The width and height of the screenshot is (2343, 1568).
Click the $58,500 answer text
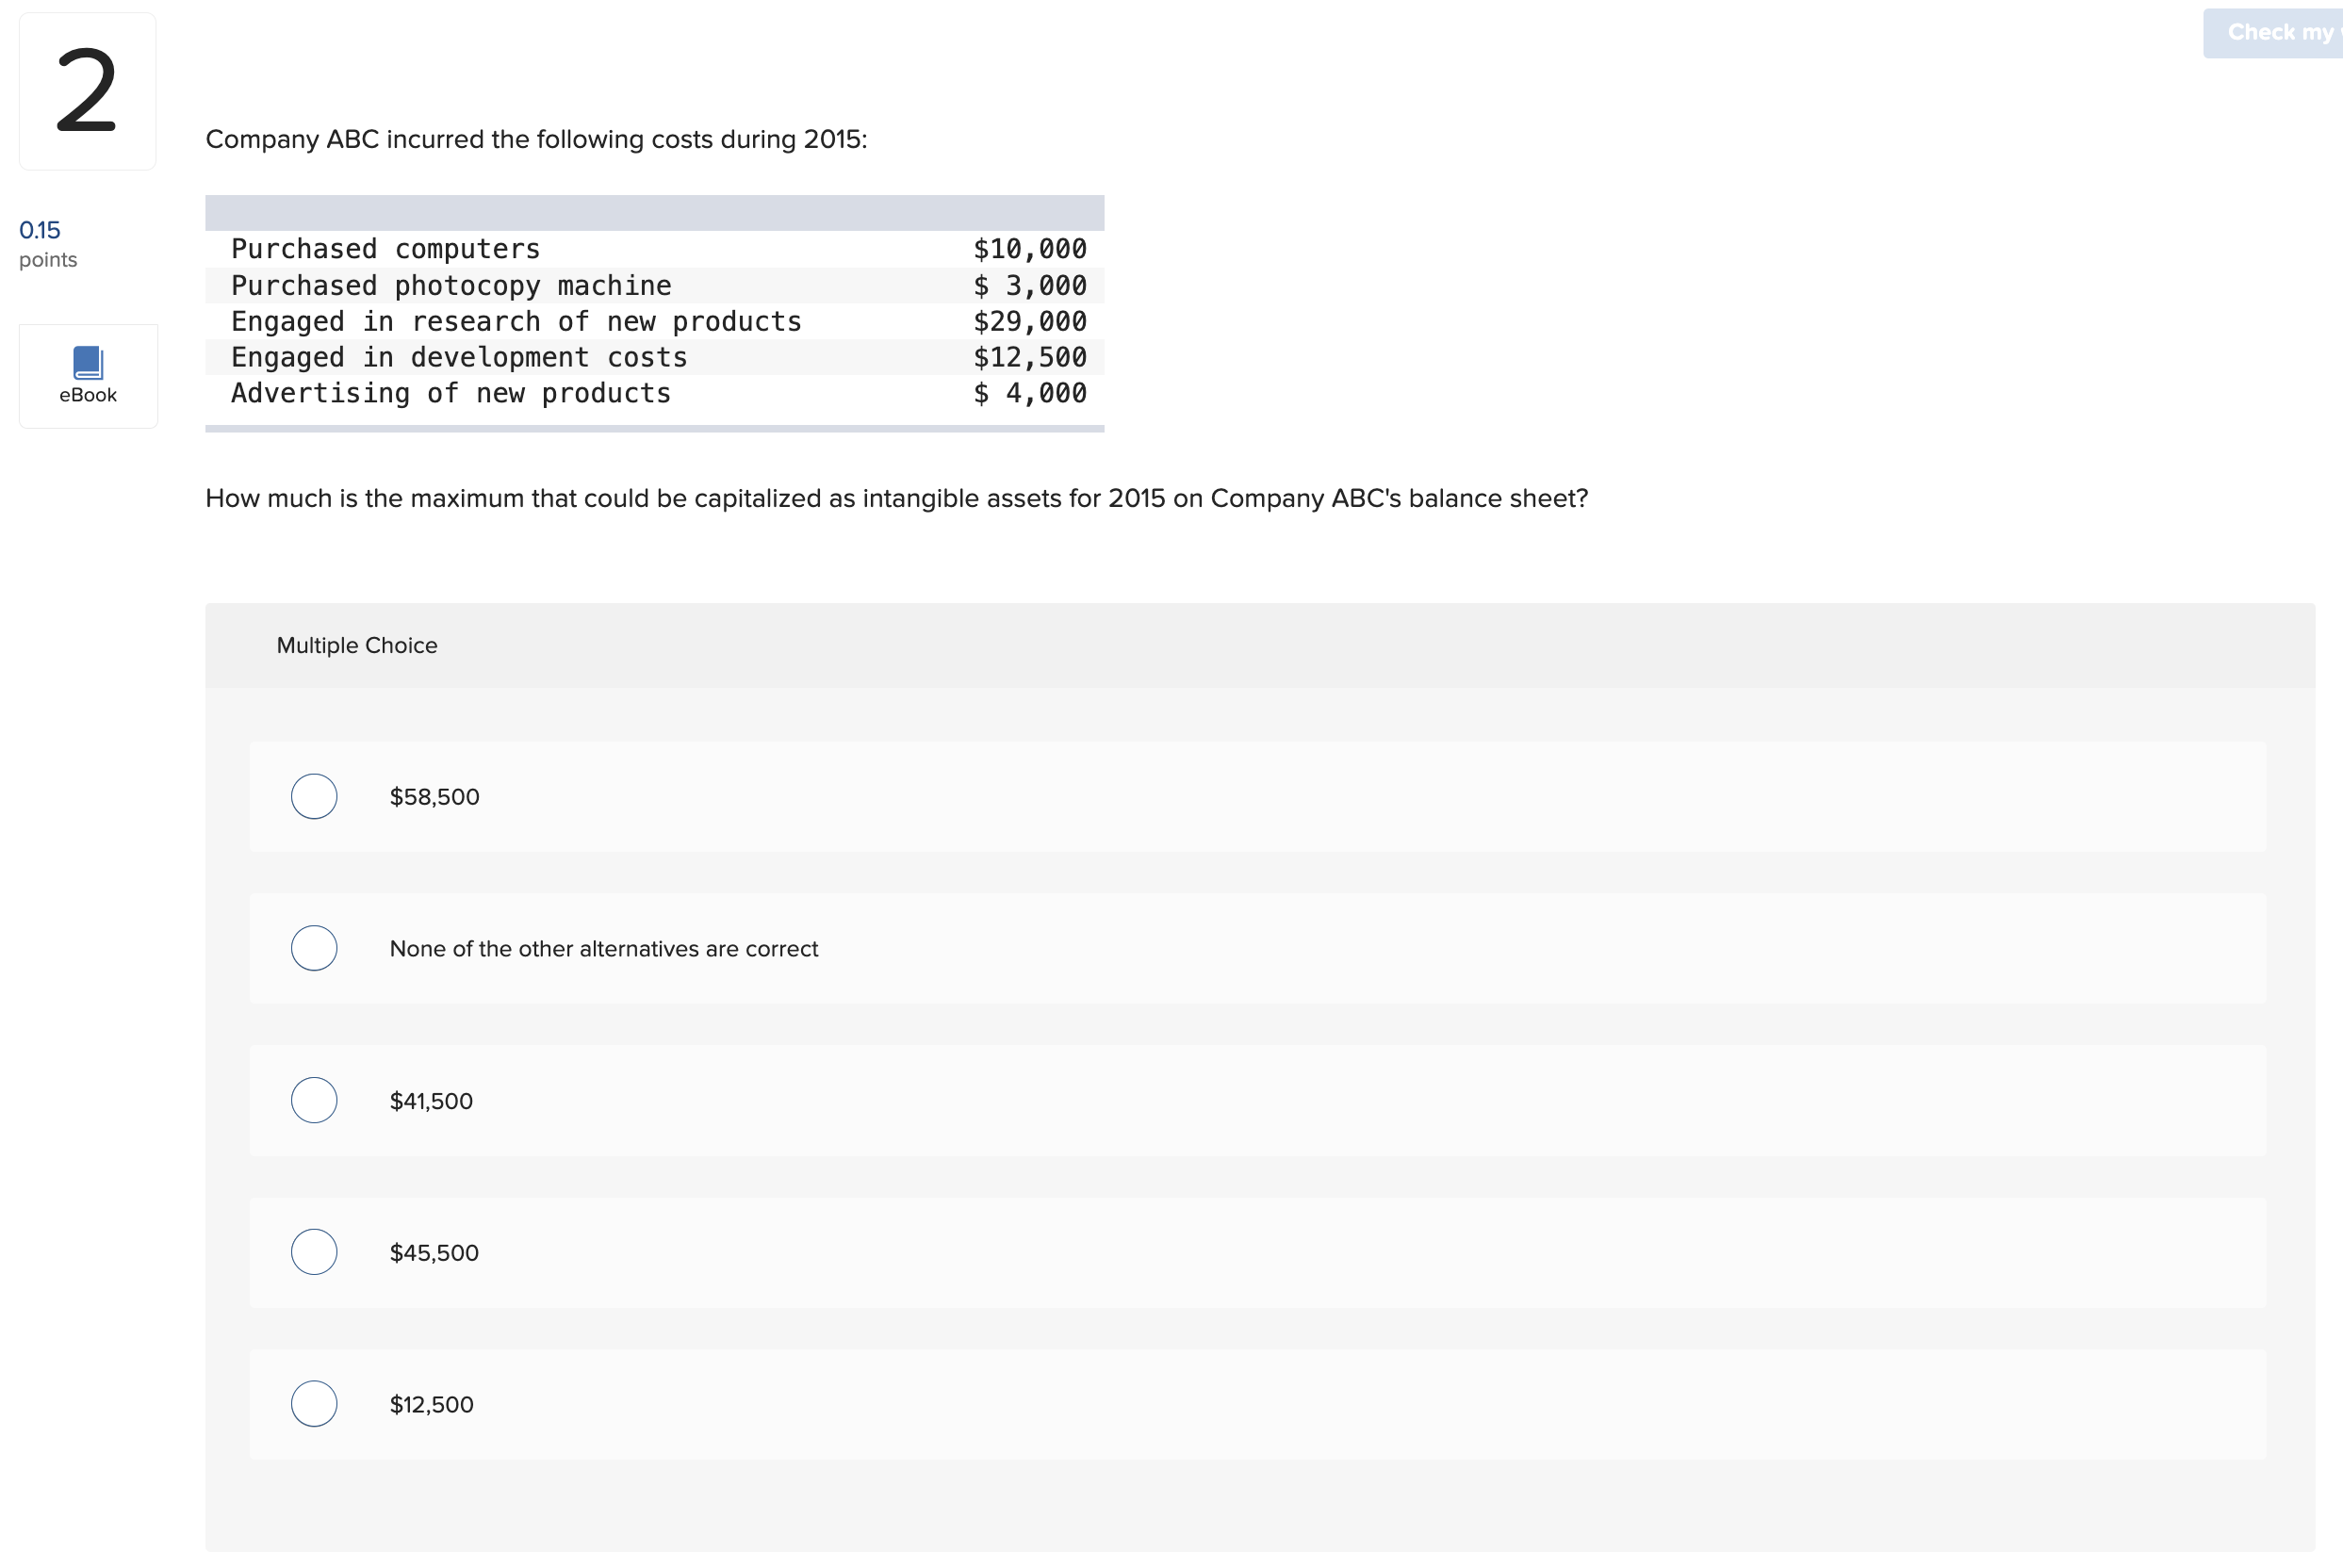pos(434,797)
